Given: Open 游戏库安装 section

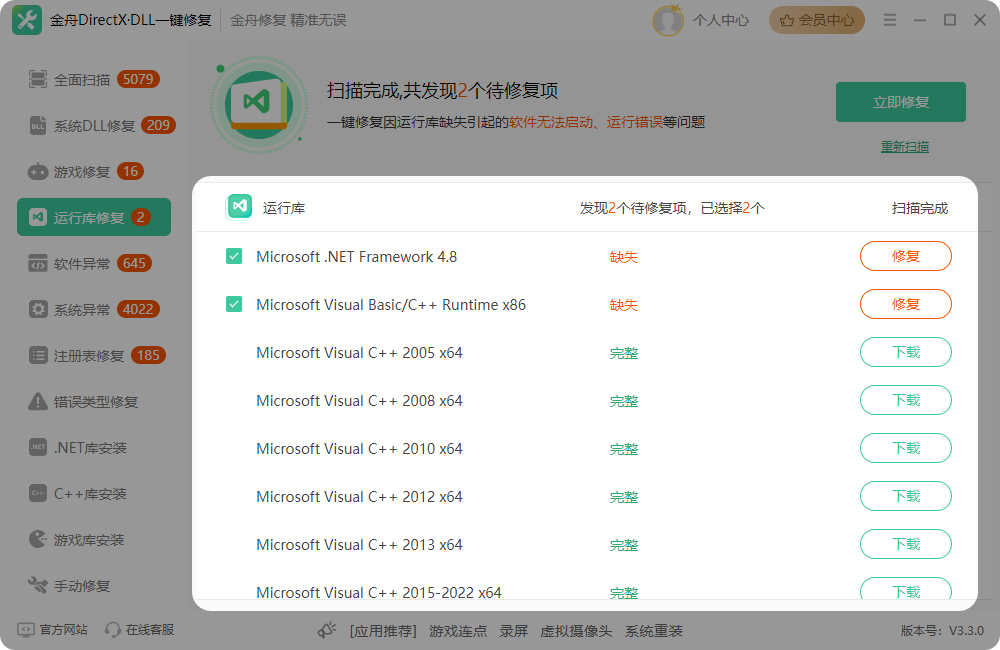Looking at the screenshot, I should [x=94, y=540].
